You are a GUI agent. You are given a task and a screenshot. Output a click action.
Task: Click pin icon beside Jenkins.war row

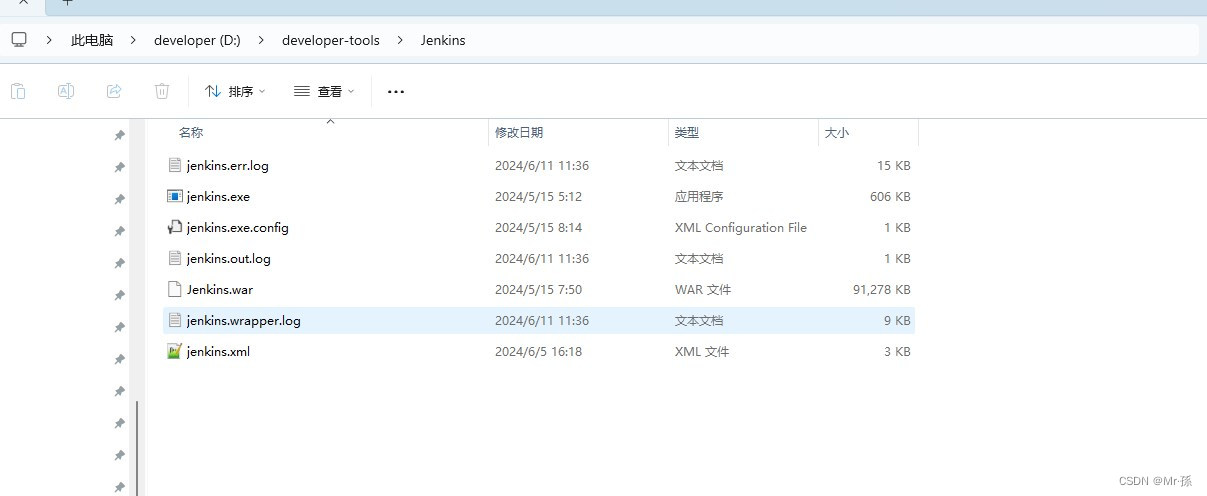(x=119, y=295)
